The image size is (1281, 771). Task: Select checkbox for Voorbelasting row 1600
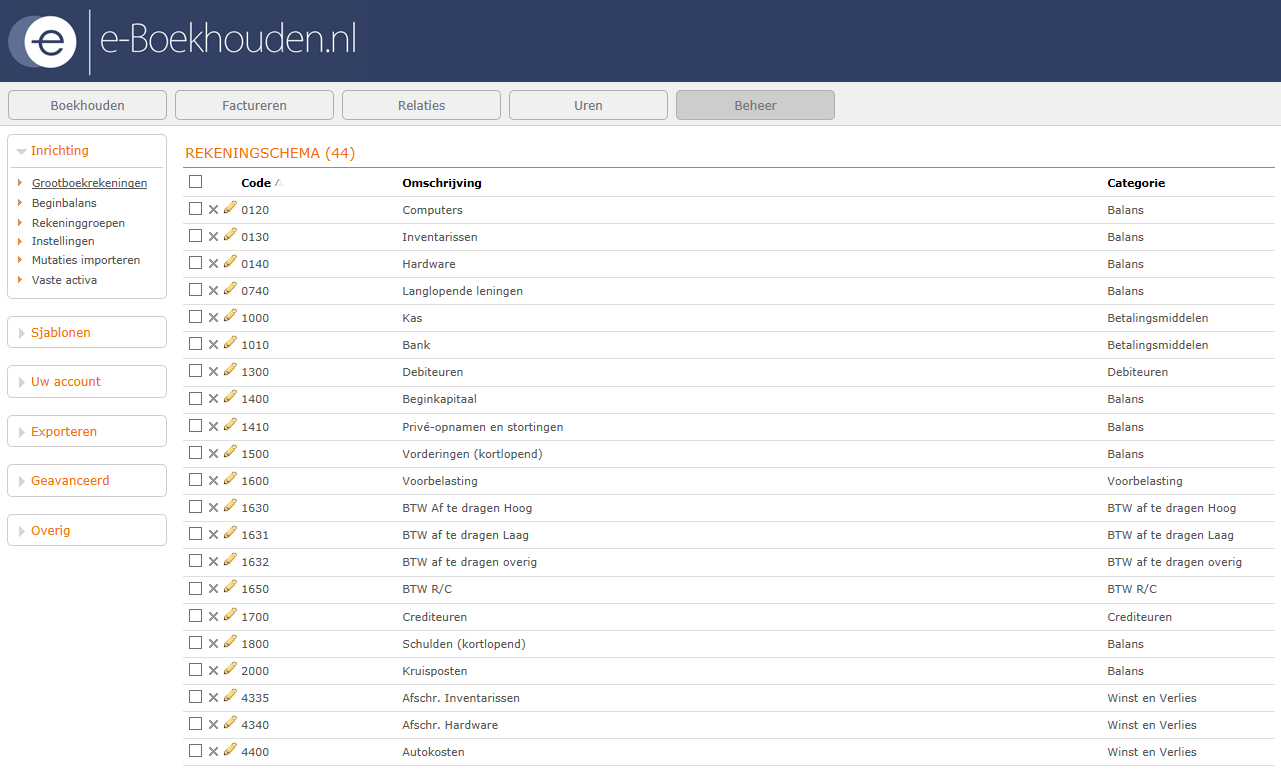[195, 480]
